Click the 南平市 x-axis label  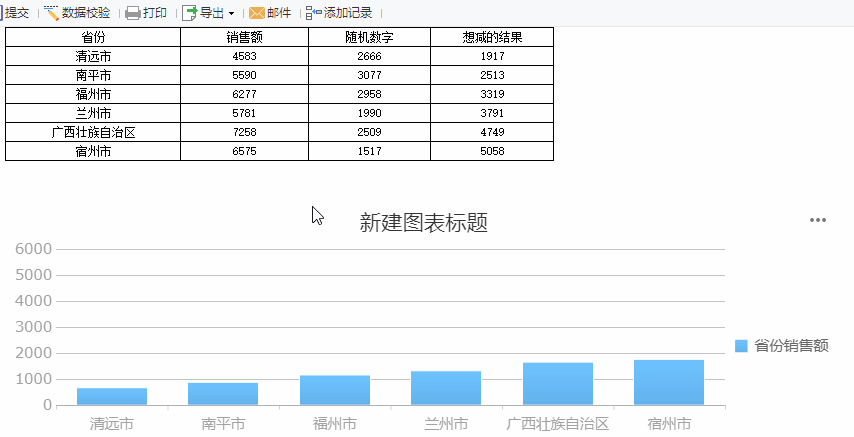[x=223, y=424]
